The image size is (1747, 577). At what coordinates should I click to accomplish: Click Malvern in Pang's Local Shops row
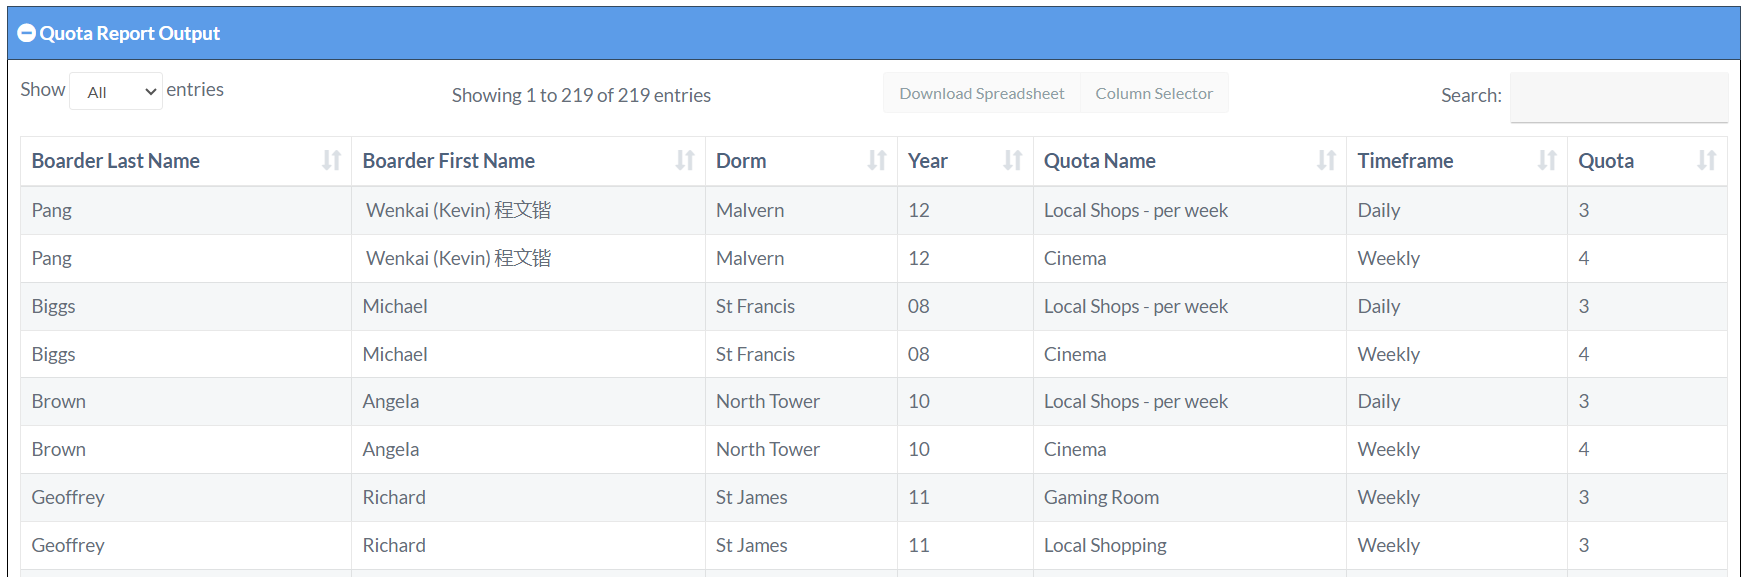point(750,210)
